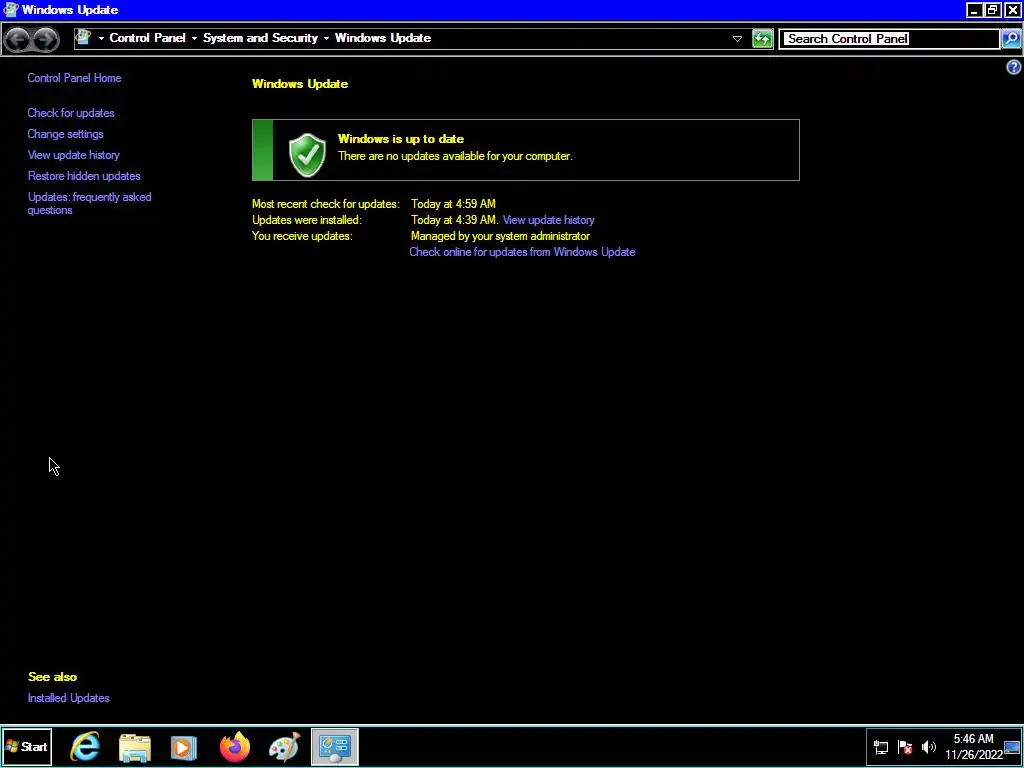Click the green shield status icon
The image size is (1024, 768).
tap(308, 155)
